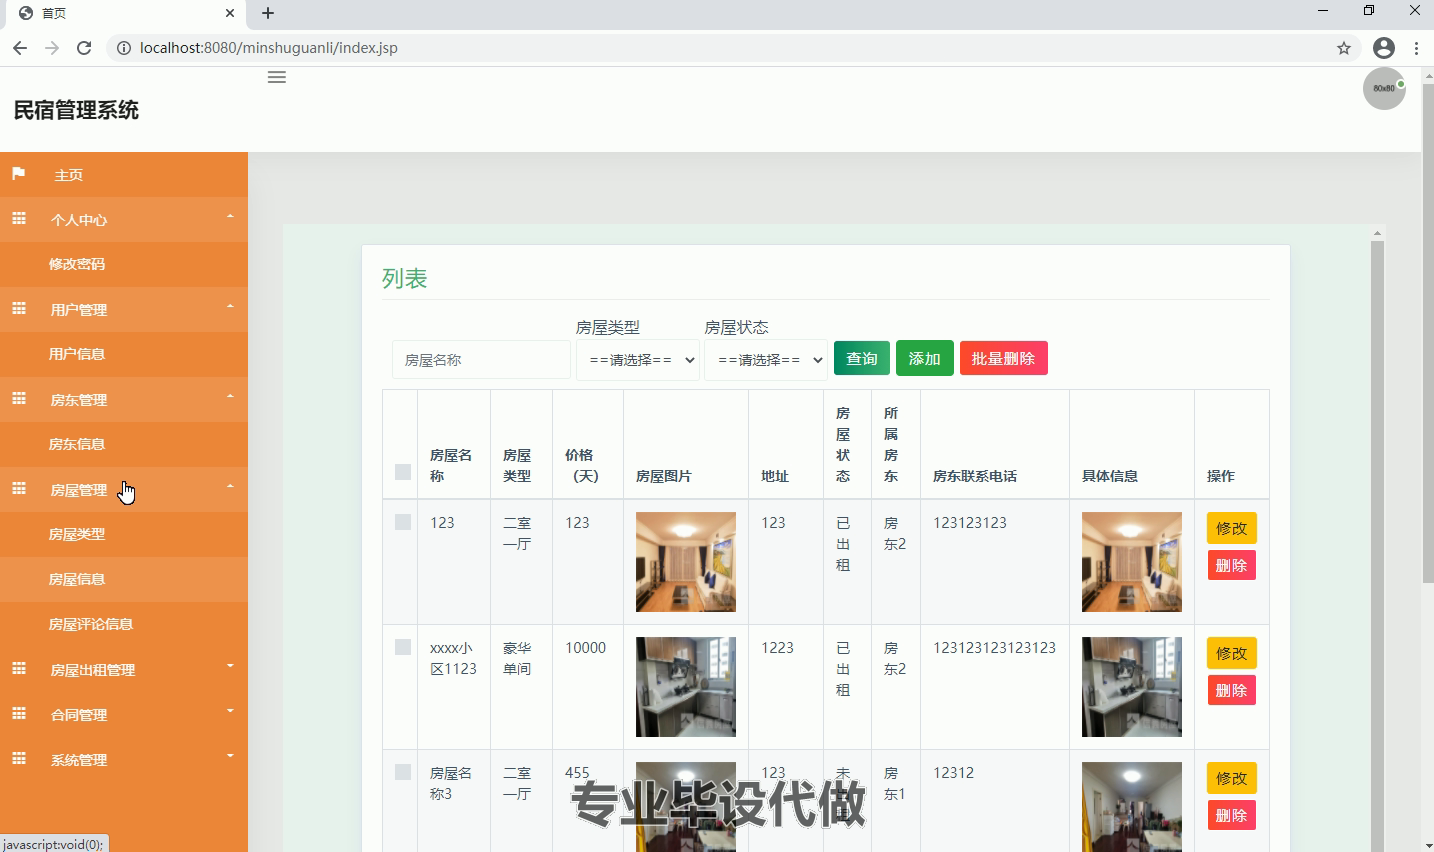Click grid icon next to 房屋出租管理

point(19,668)
